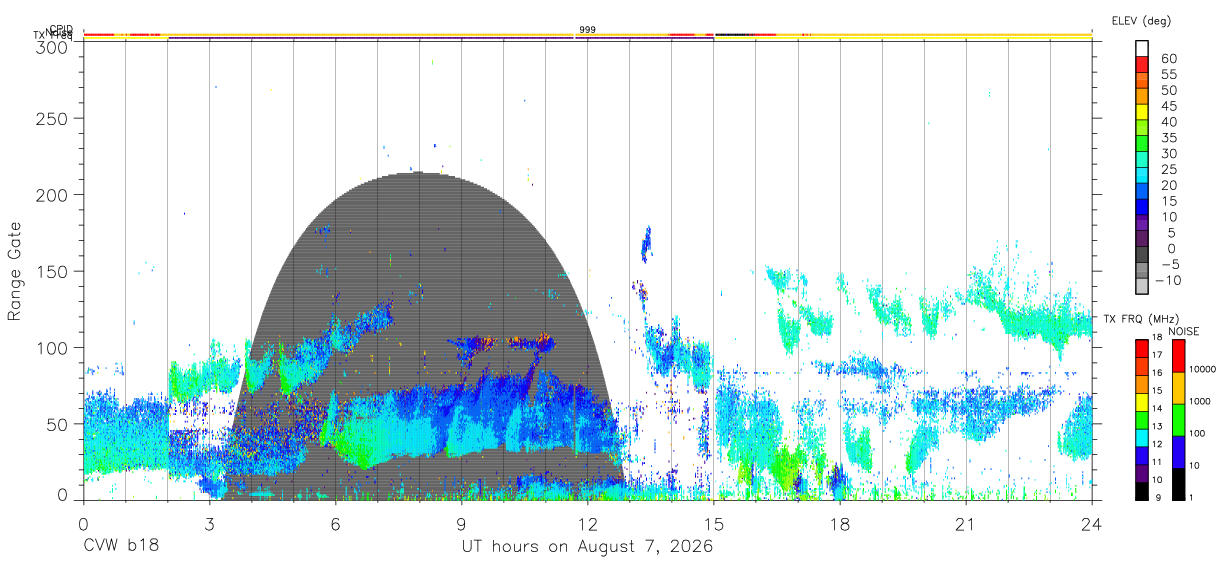Click the 100 tick on Range Gate axis
This screenshot has height=567, width=1228.
click(x=51, y=348)
